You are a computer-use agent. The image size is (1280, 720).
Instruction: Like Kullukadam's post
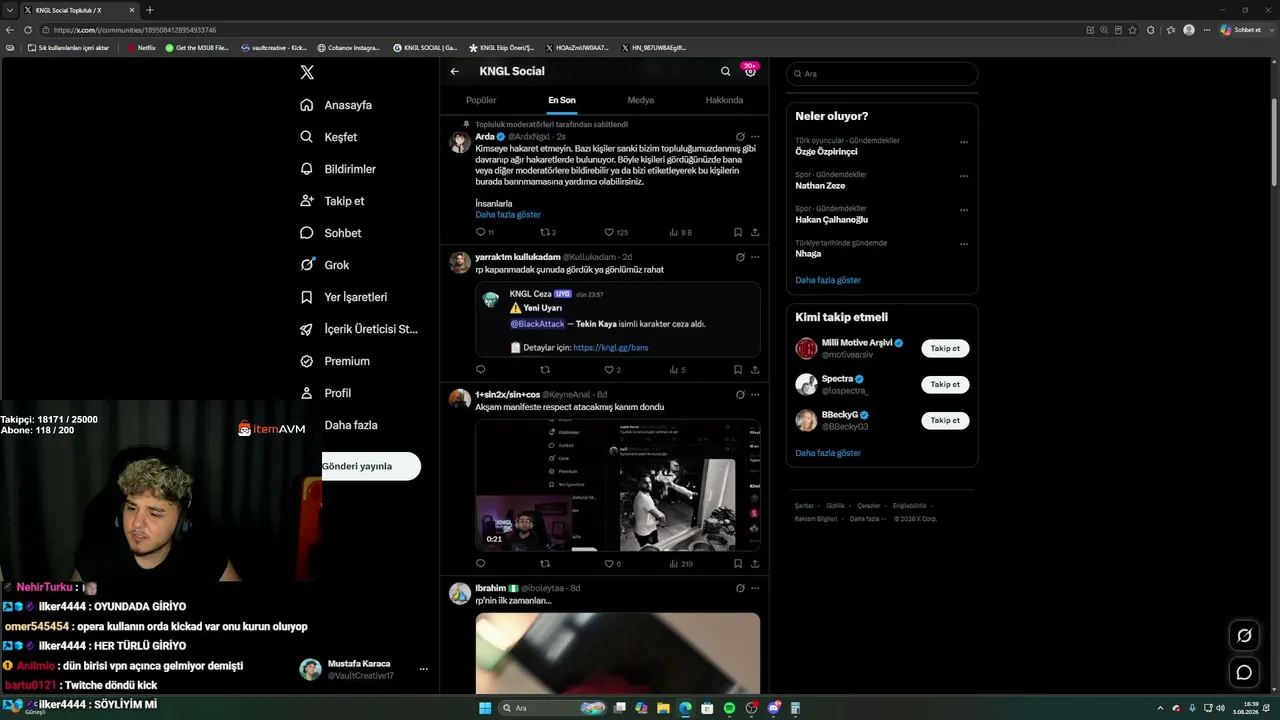tap(612, 370)
